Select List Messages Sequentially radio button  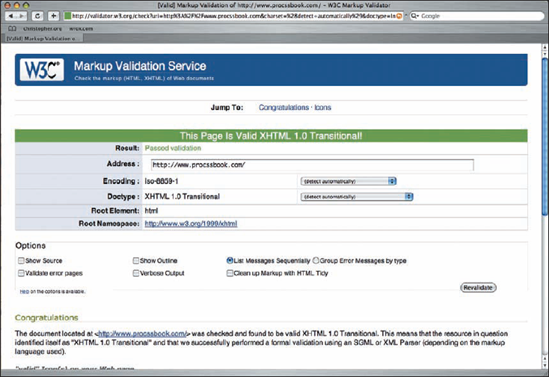tap(230, 260)
